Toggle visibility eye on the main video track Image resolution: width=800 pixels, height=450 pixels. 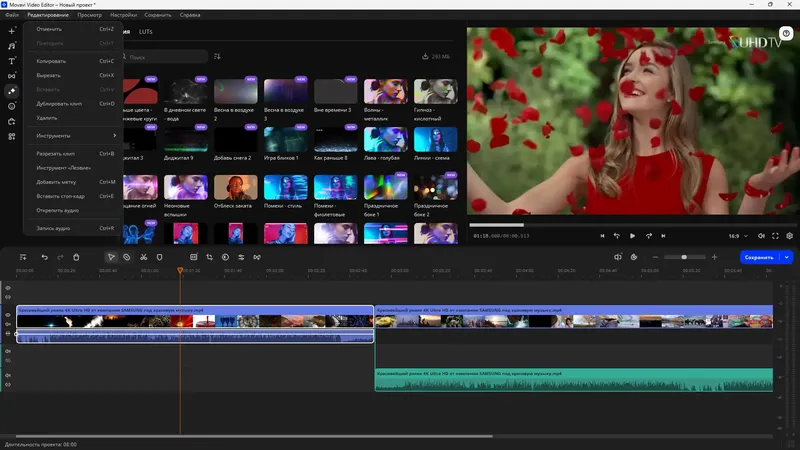[8, 315]
